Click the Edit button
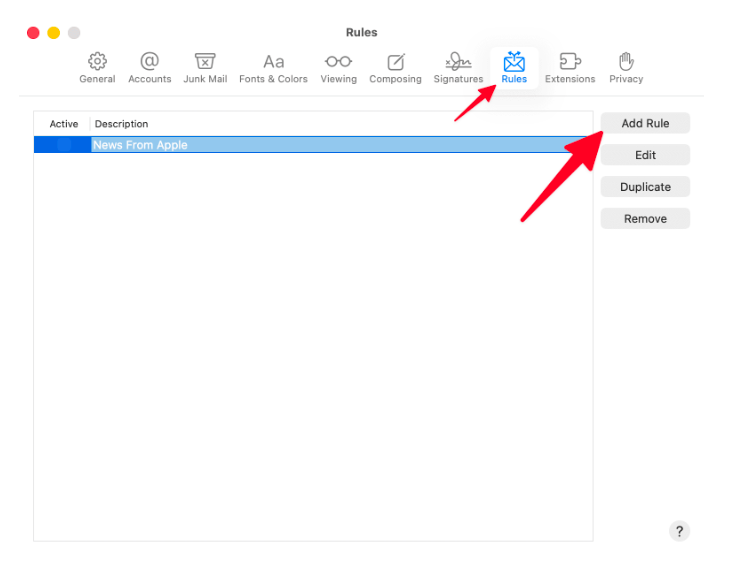Image resolution: width=734 pixels, height=579 pixels. click(645, 155)
